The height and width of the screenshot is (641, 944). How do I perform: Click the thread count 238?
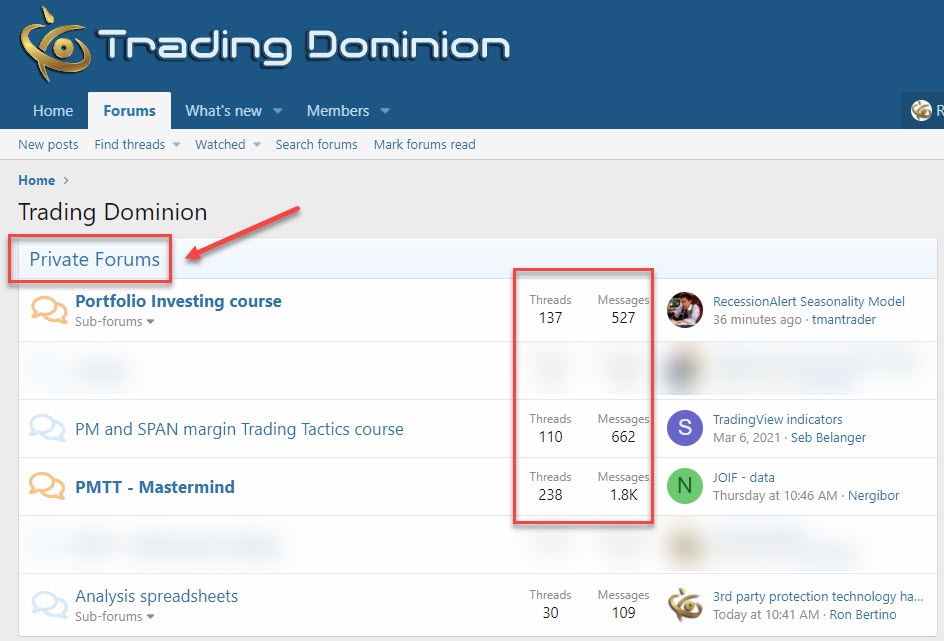[550, 495]
